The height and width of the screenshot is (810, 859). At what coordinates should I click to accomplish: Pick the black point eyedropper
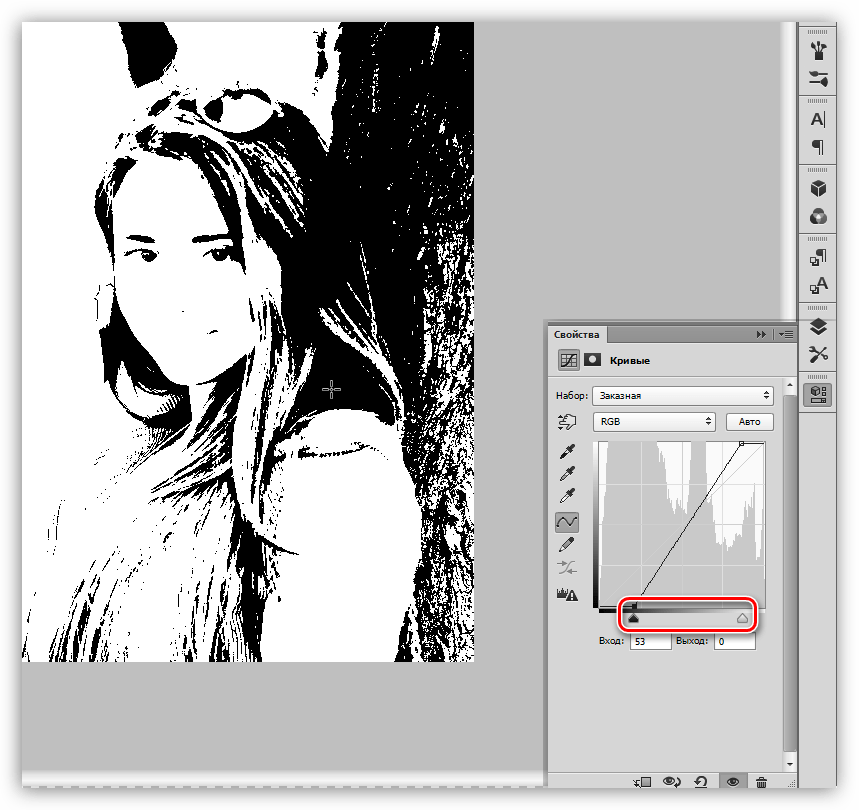(x=567, y=451)
